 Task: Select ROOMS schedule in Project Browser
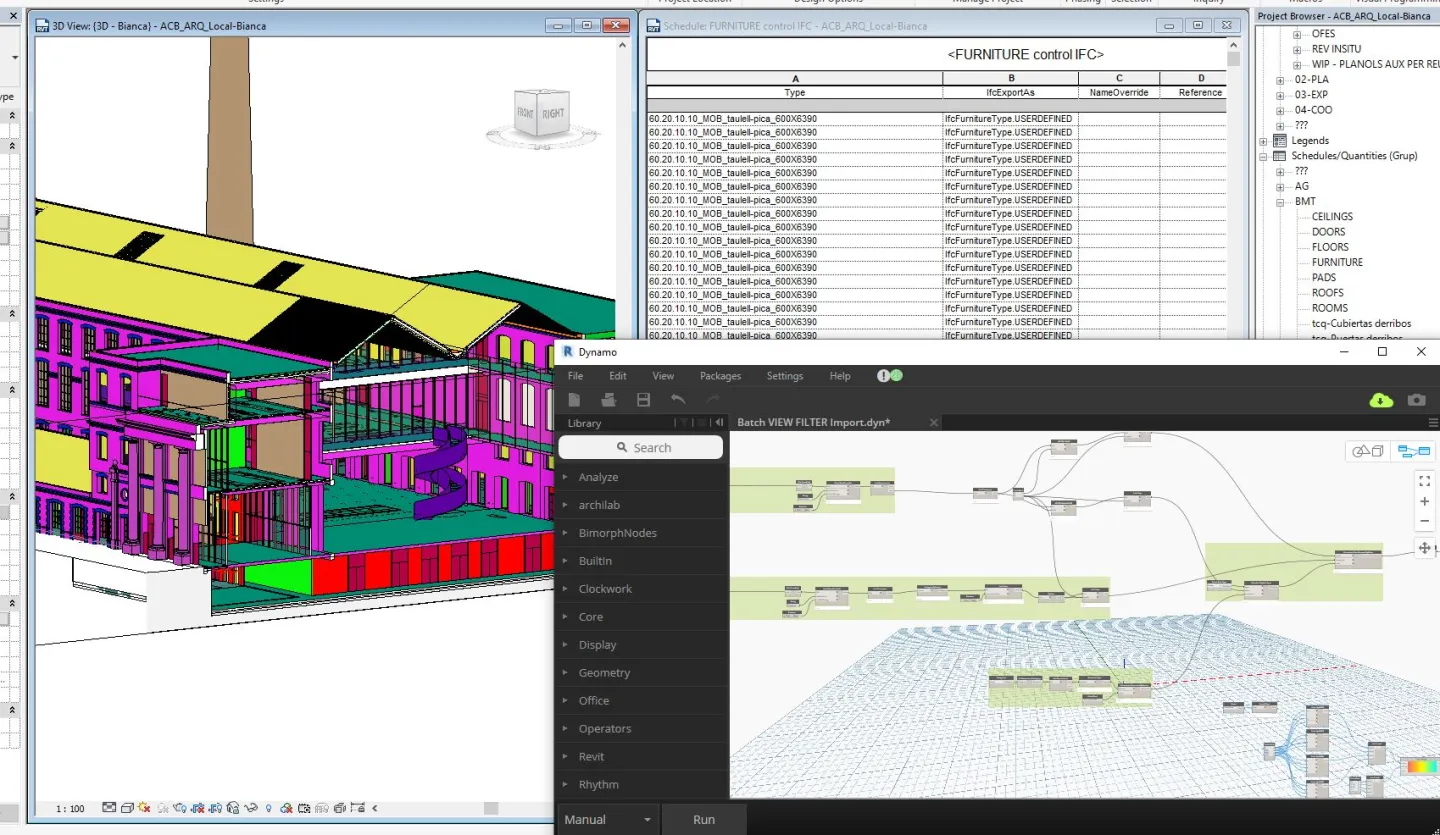(x=1330, y=308)
